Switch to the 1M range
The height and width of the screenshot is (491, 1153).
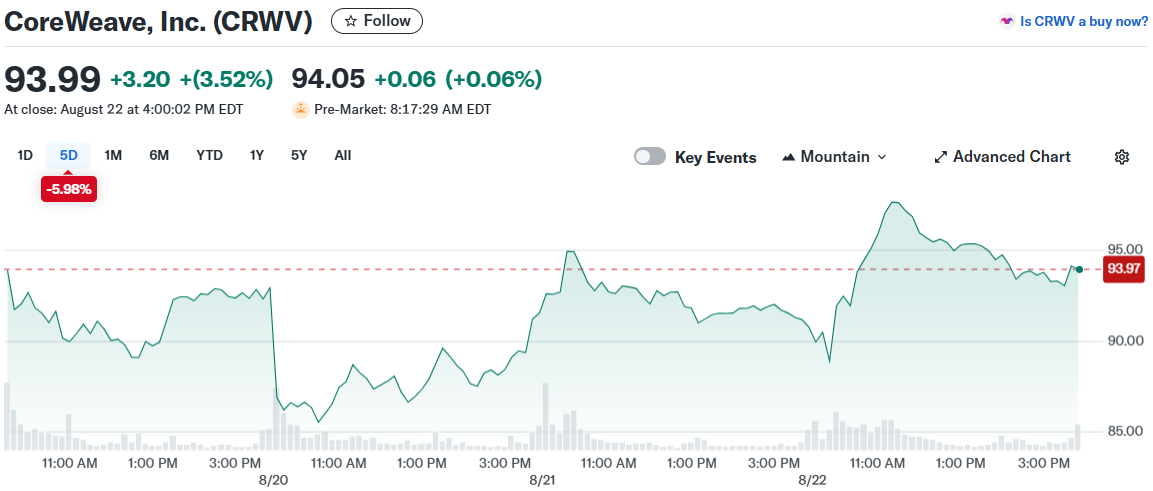pyautogui.click(x=113, y=155)
